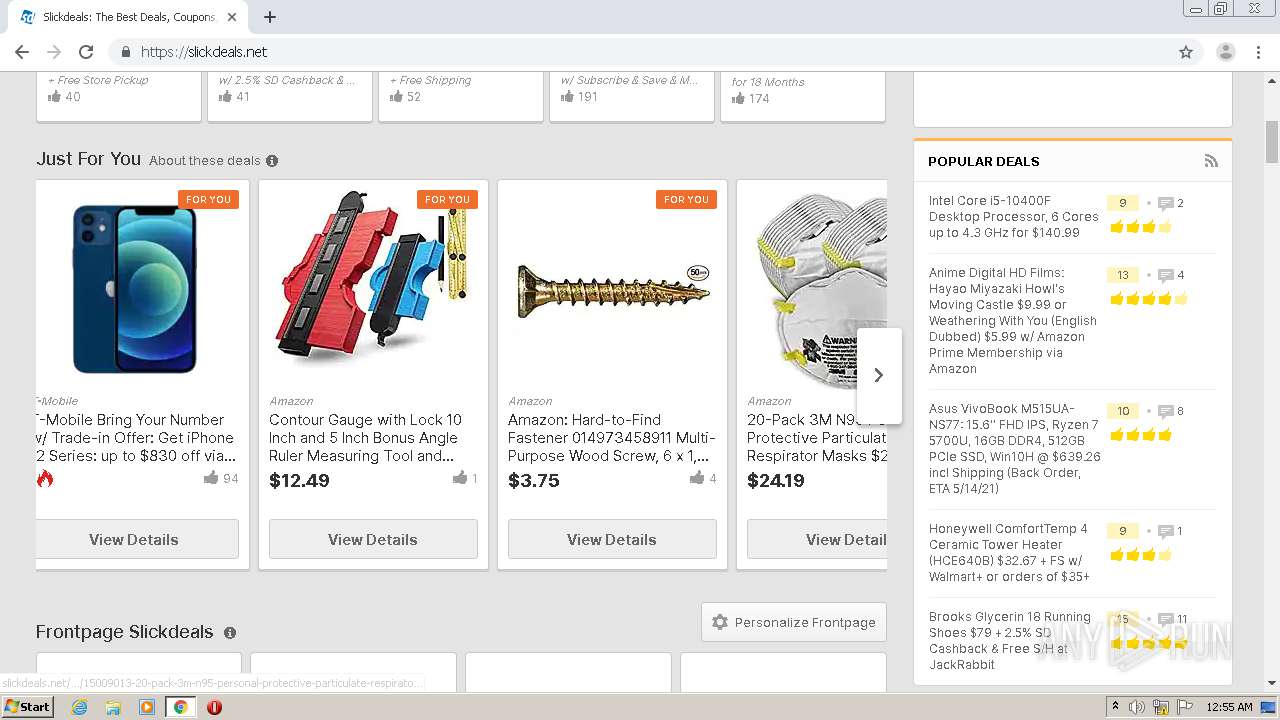This screenshot has height=720, width=1280.
Task: Open Honeywell ComfortTemp heater deal link
Action: coord(1010,553)
